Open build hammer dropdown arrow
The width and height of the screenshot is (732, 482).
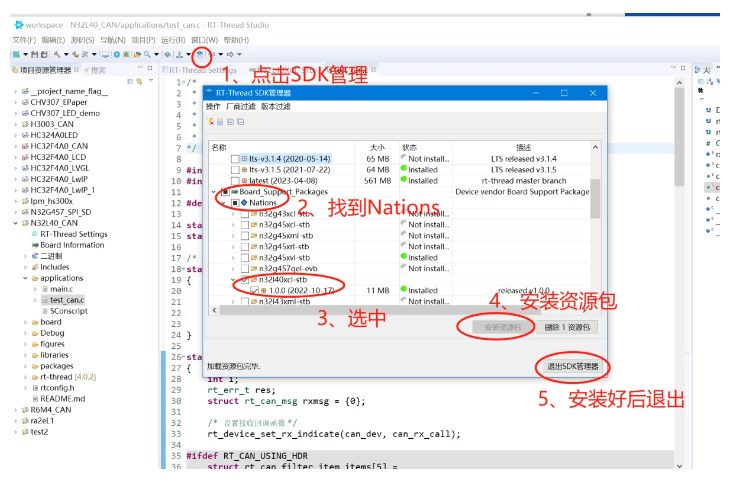66,55
